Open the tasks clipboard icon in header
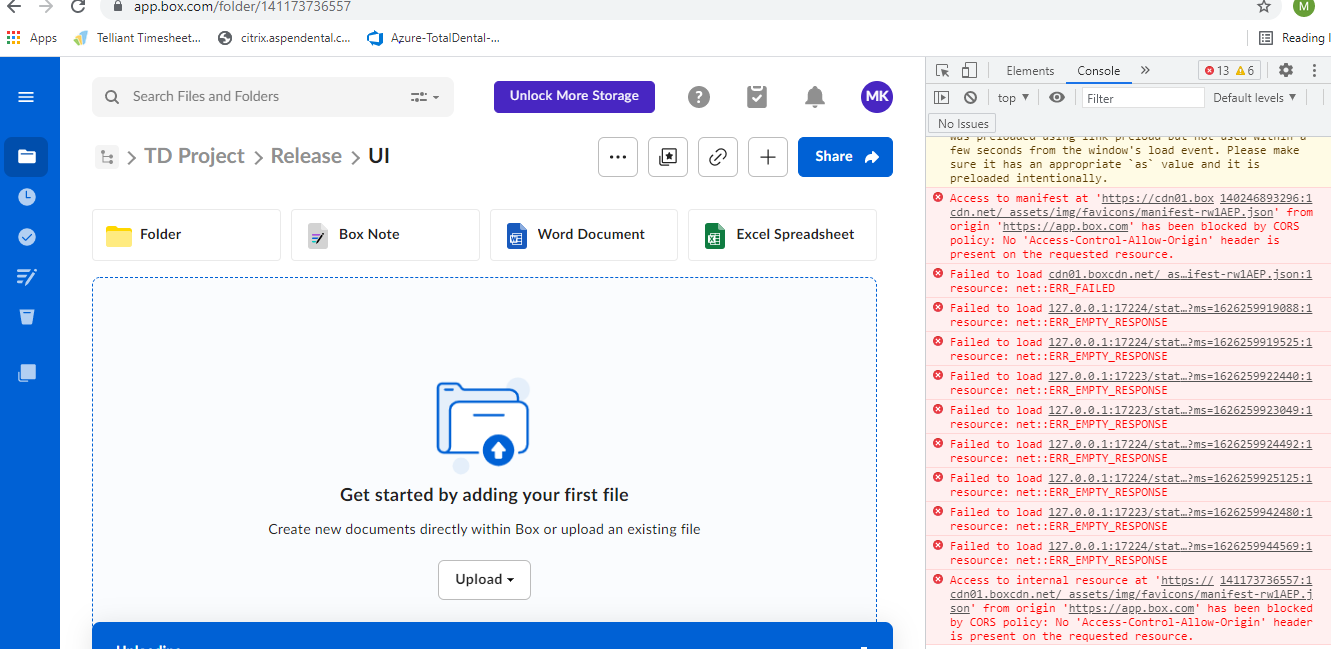 [757, 97]
